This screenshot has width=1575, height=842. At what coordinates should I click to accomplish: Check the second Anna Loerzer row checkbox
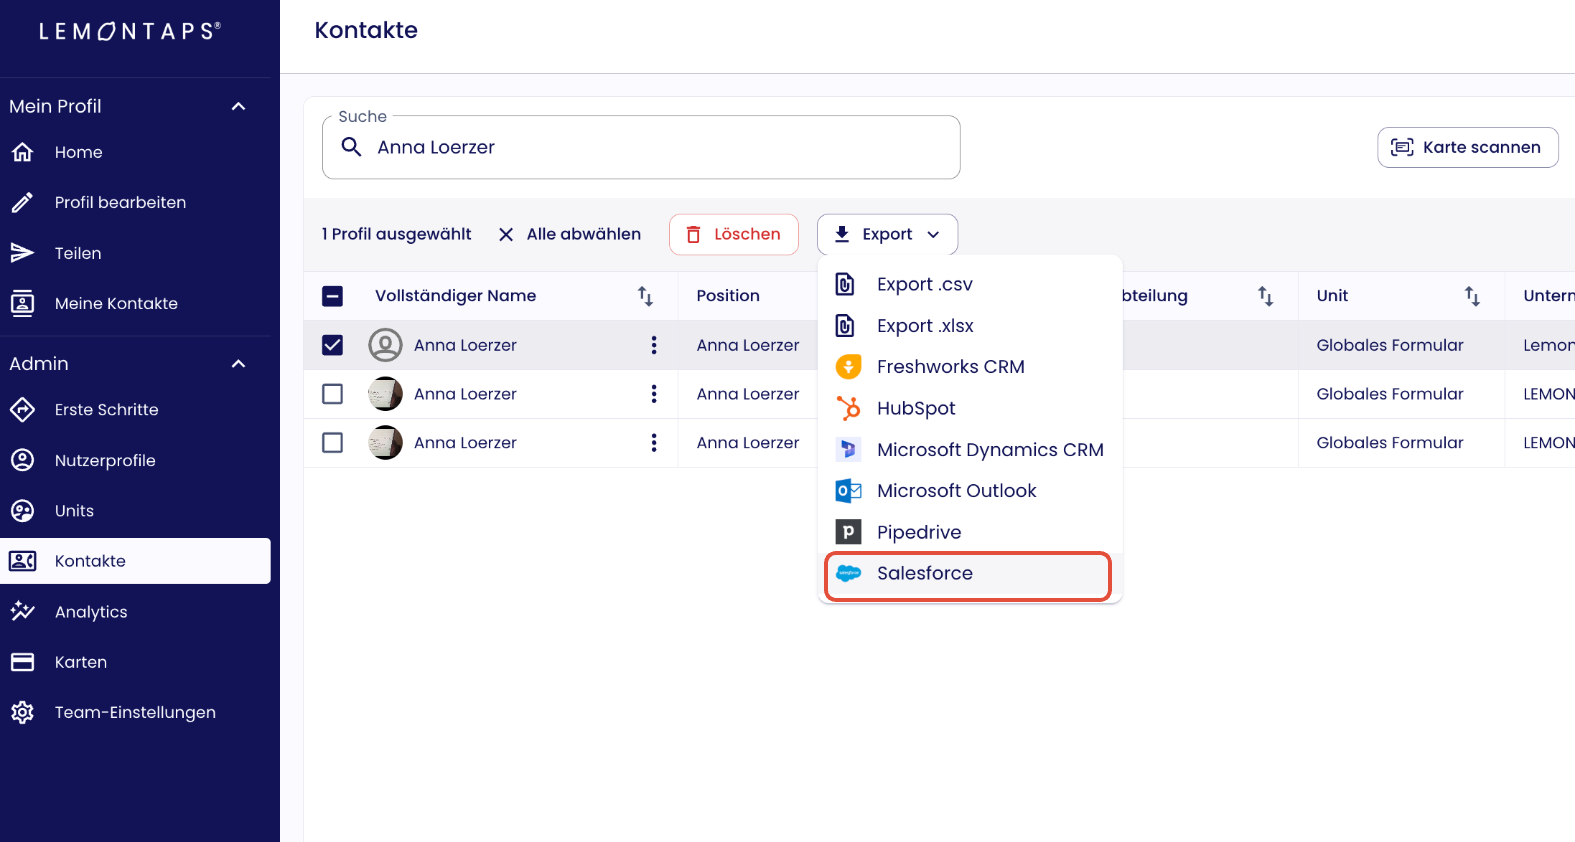(x=332, y=394)
